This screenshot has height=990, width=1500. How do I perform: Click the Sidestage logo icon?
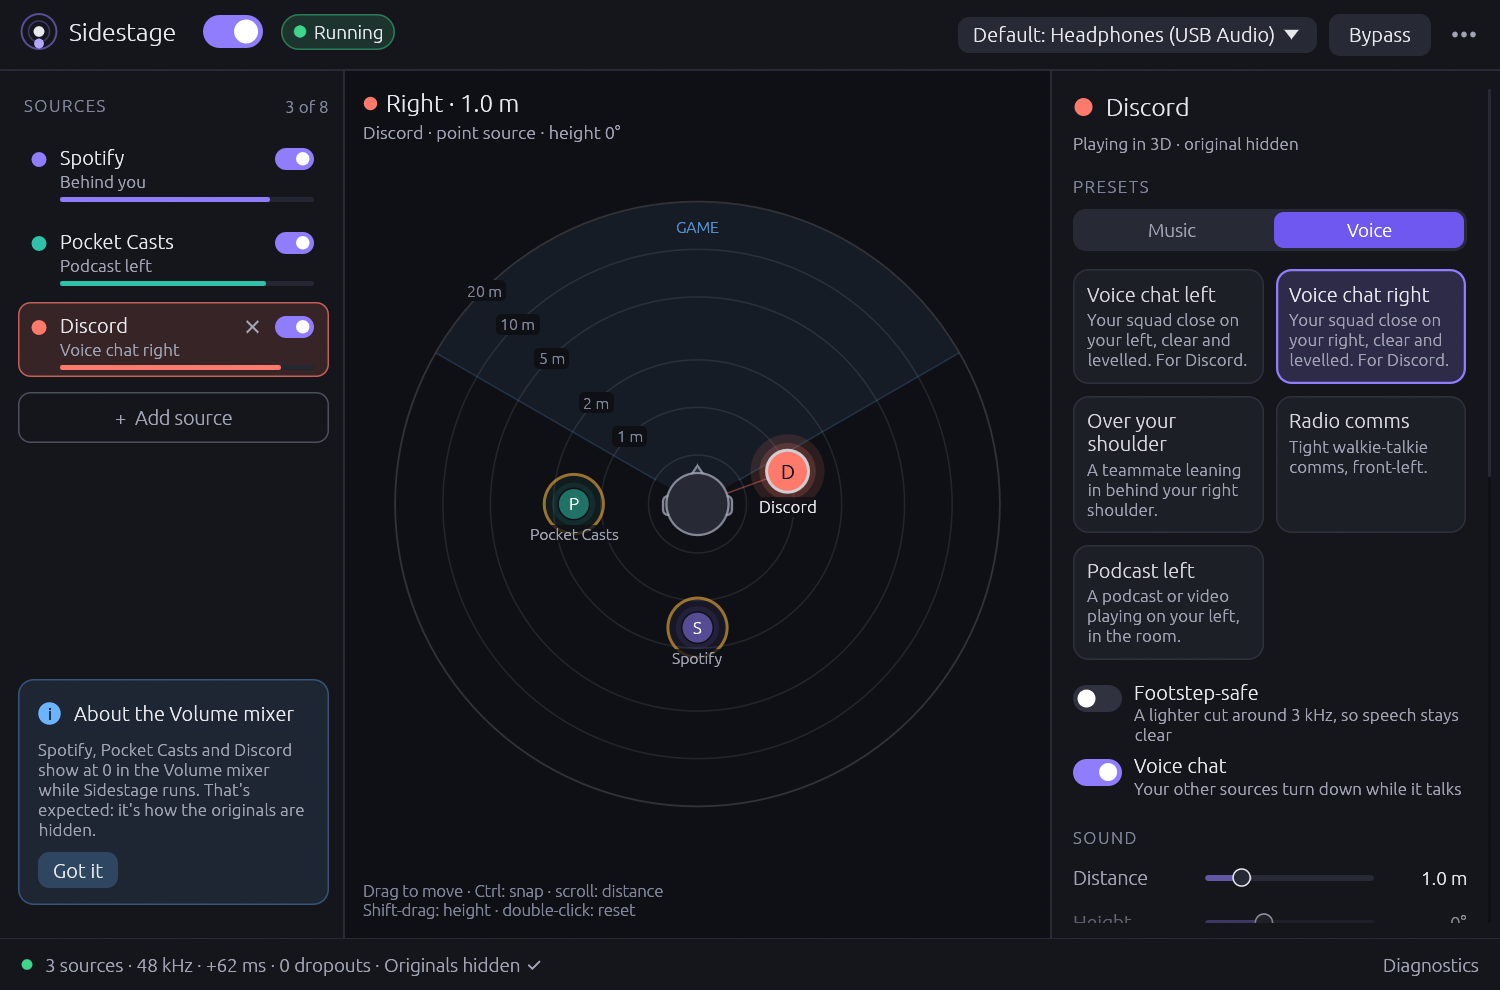[39, 32]
